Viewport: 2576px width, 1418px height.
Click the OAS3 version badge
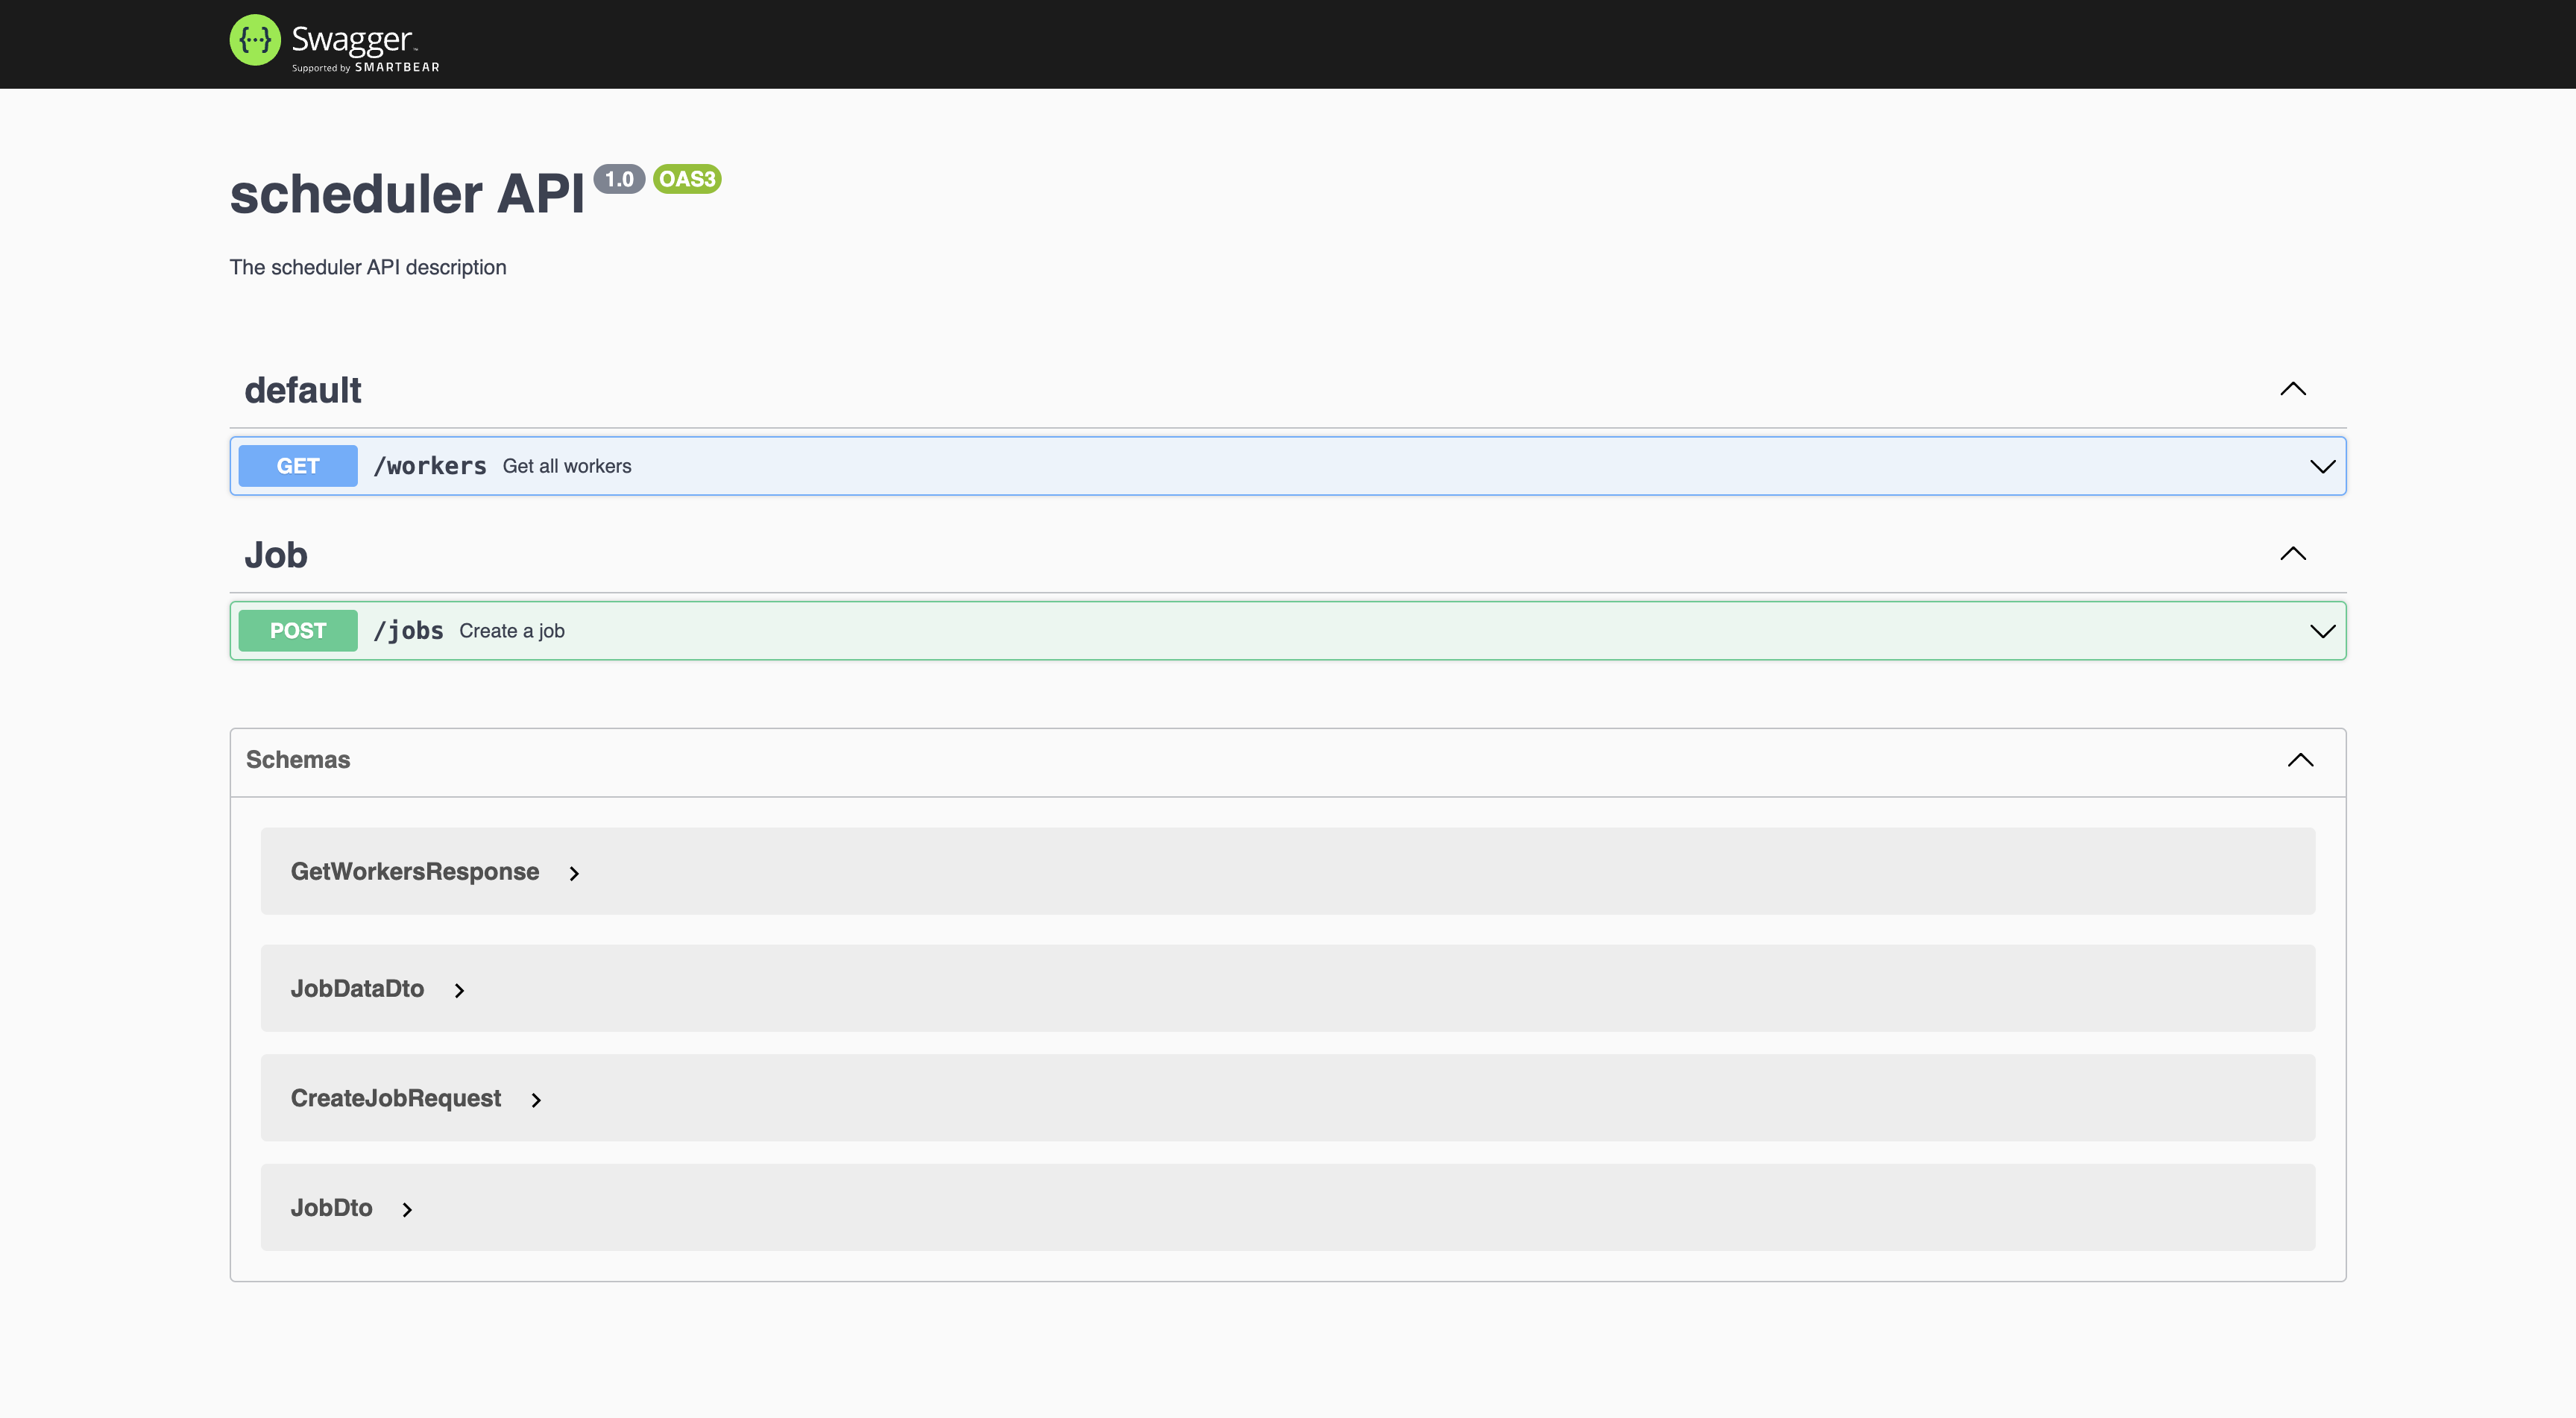click(687, 179)
